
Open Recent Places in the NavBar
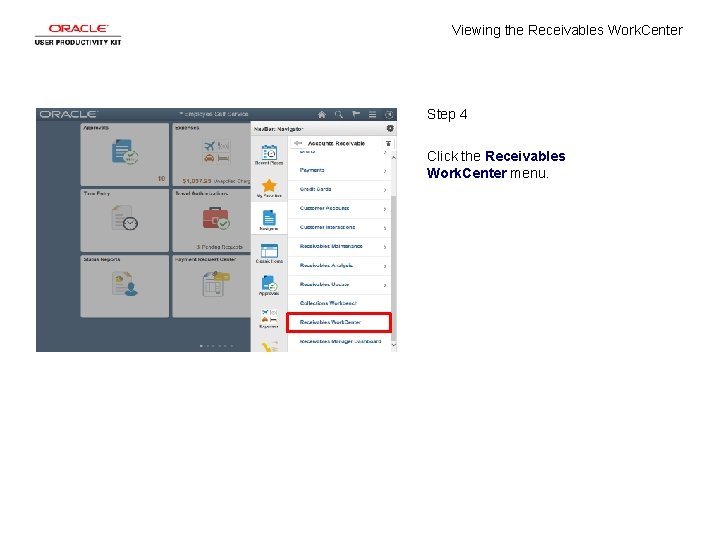pyautogui.click(x=269, y=155)
